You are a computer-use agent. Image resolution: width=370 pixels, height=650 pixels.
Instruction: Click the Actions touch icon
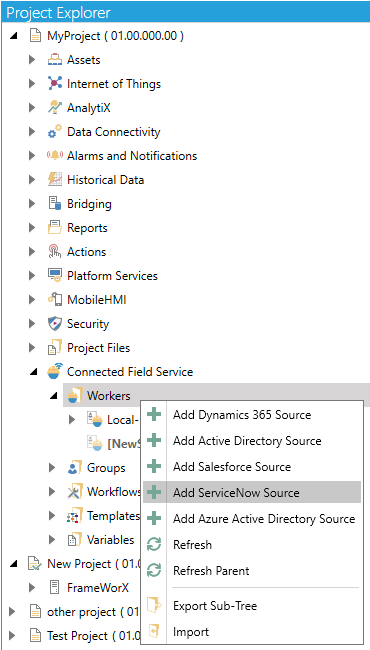[x=55, y=252]
